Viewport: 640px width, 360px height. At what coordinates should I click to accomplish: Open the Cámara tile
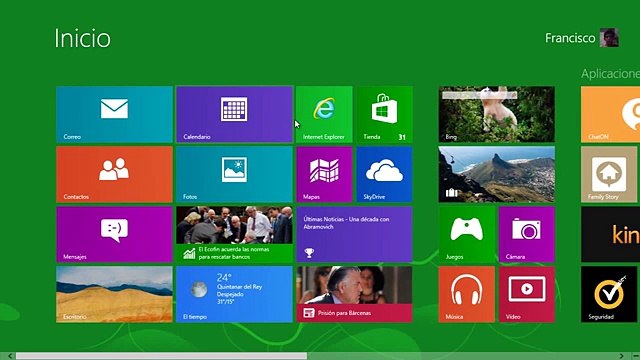[x=527, y=234]
